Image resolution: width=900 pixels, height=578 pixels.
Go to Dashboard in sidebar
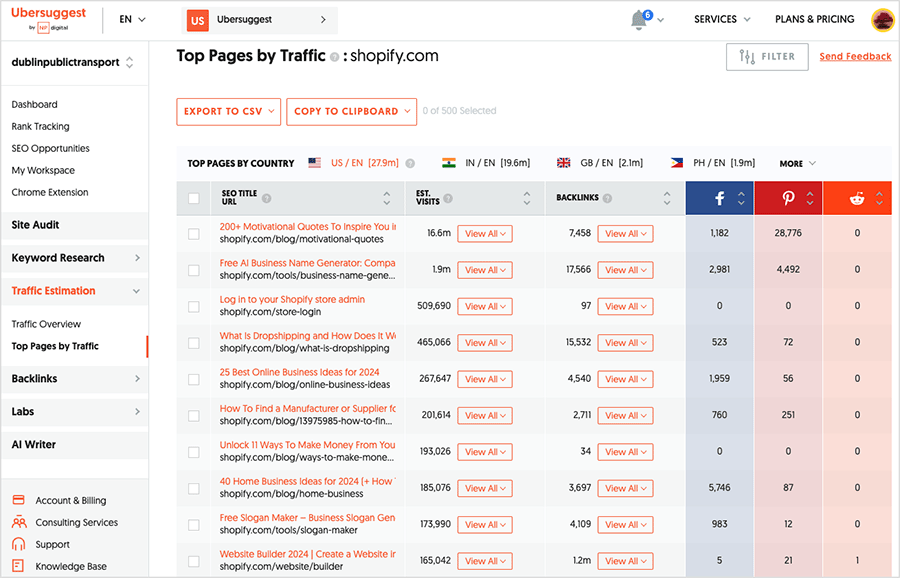[34, 104]
